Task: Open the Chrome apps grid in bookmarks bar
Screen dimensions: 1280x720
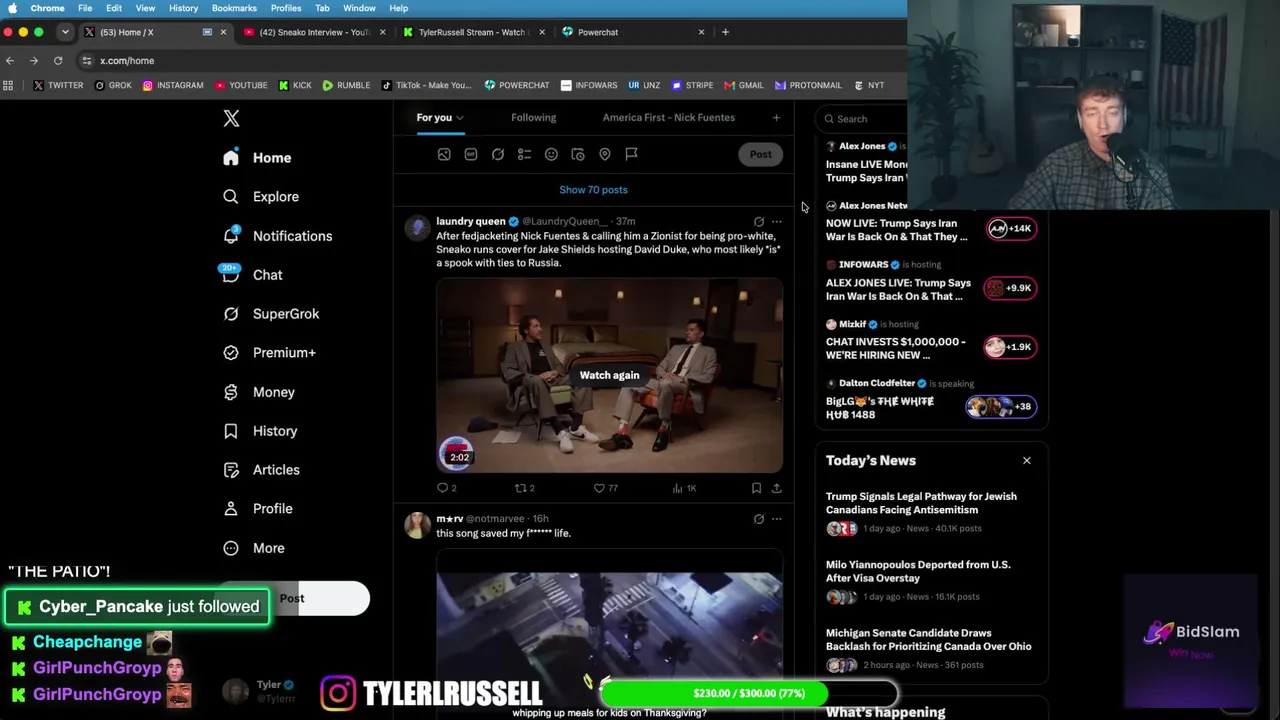Action: tap(8, 85)
